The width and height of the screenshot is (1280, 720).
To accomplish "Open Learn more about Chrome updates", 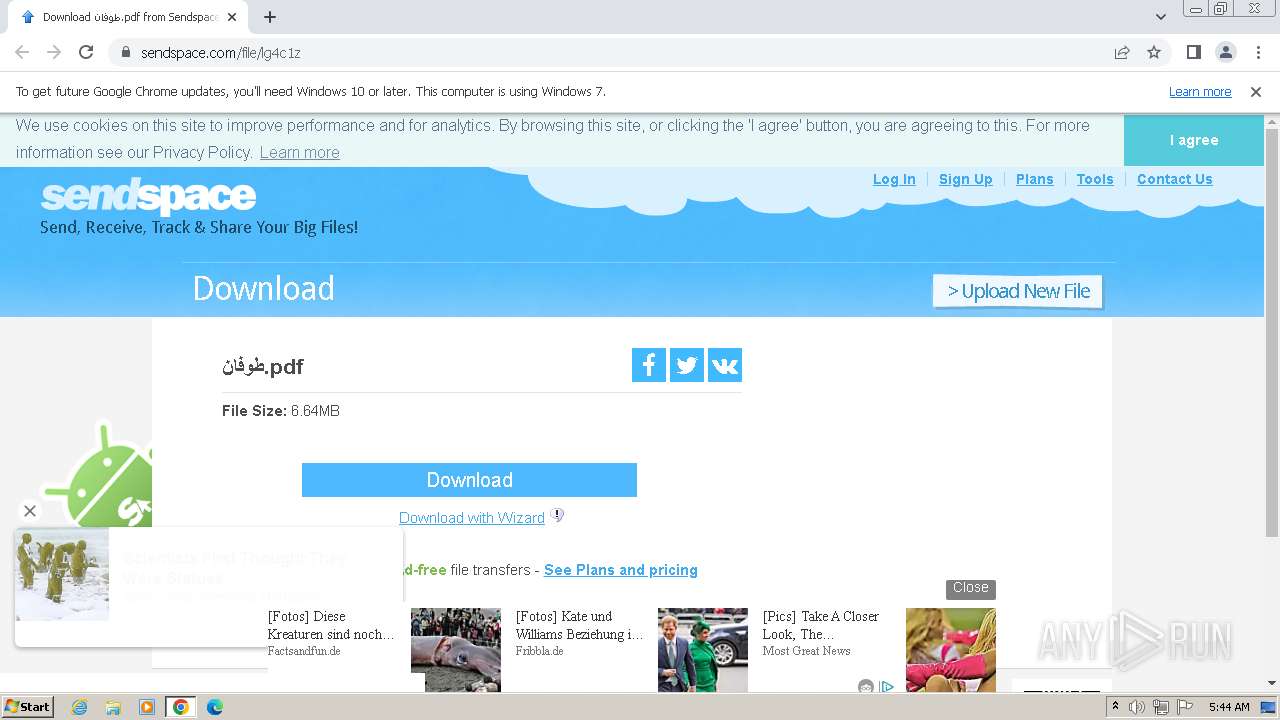I will pyautogui.click(x=1200, y=92).
